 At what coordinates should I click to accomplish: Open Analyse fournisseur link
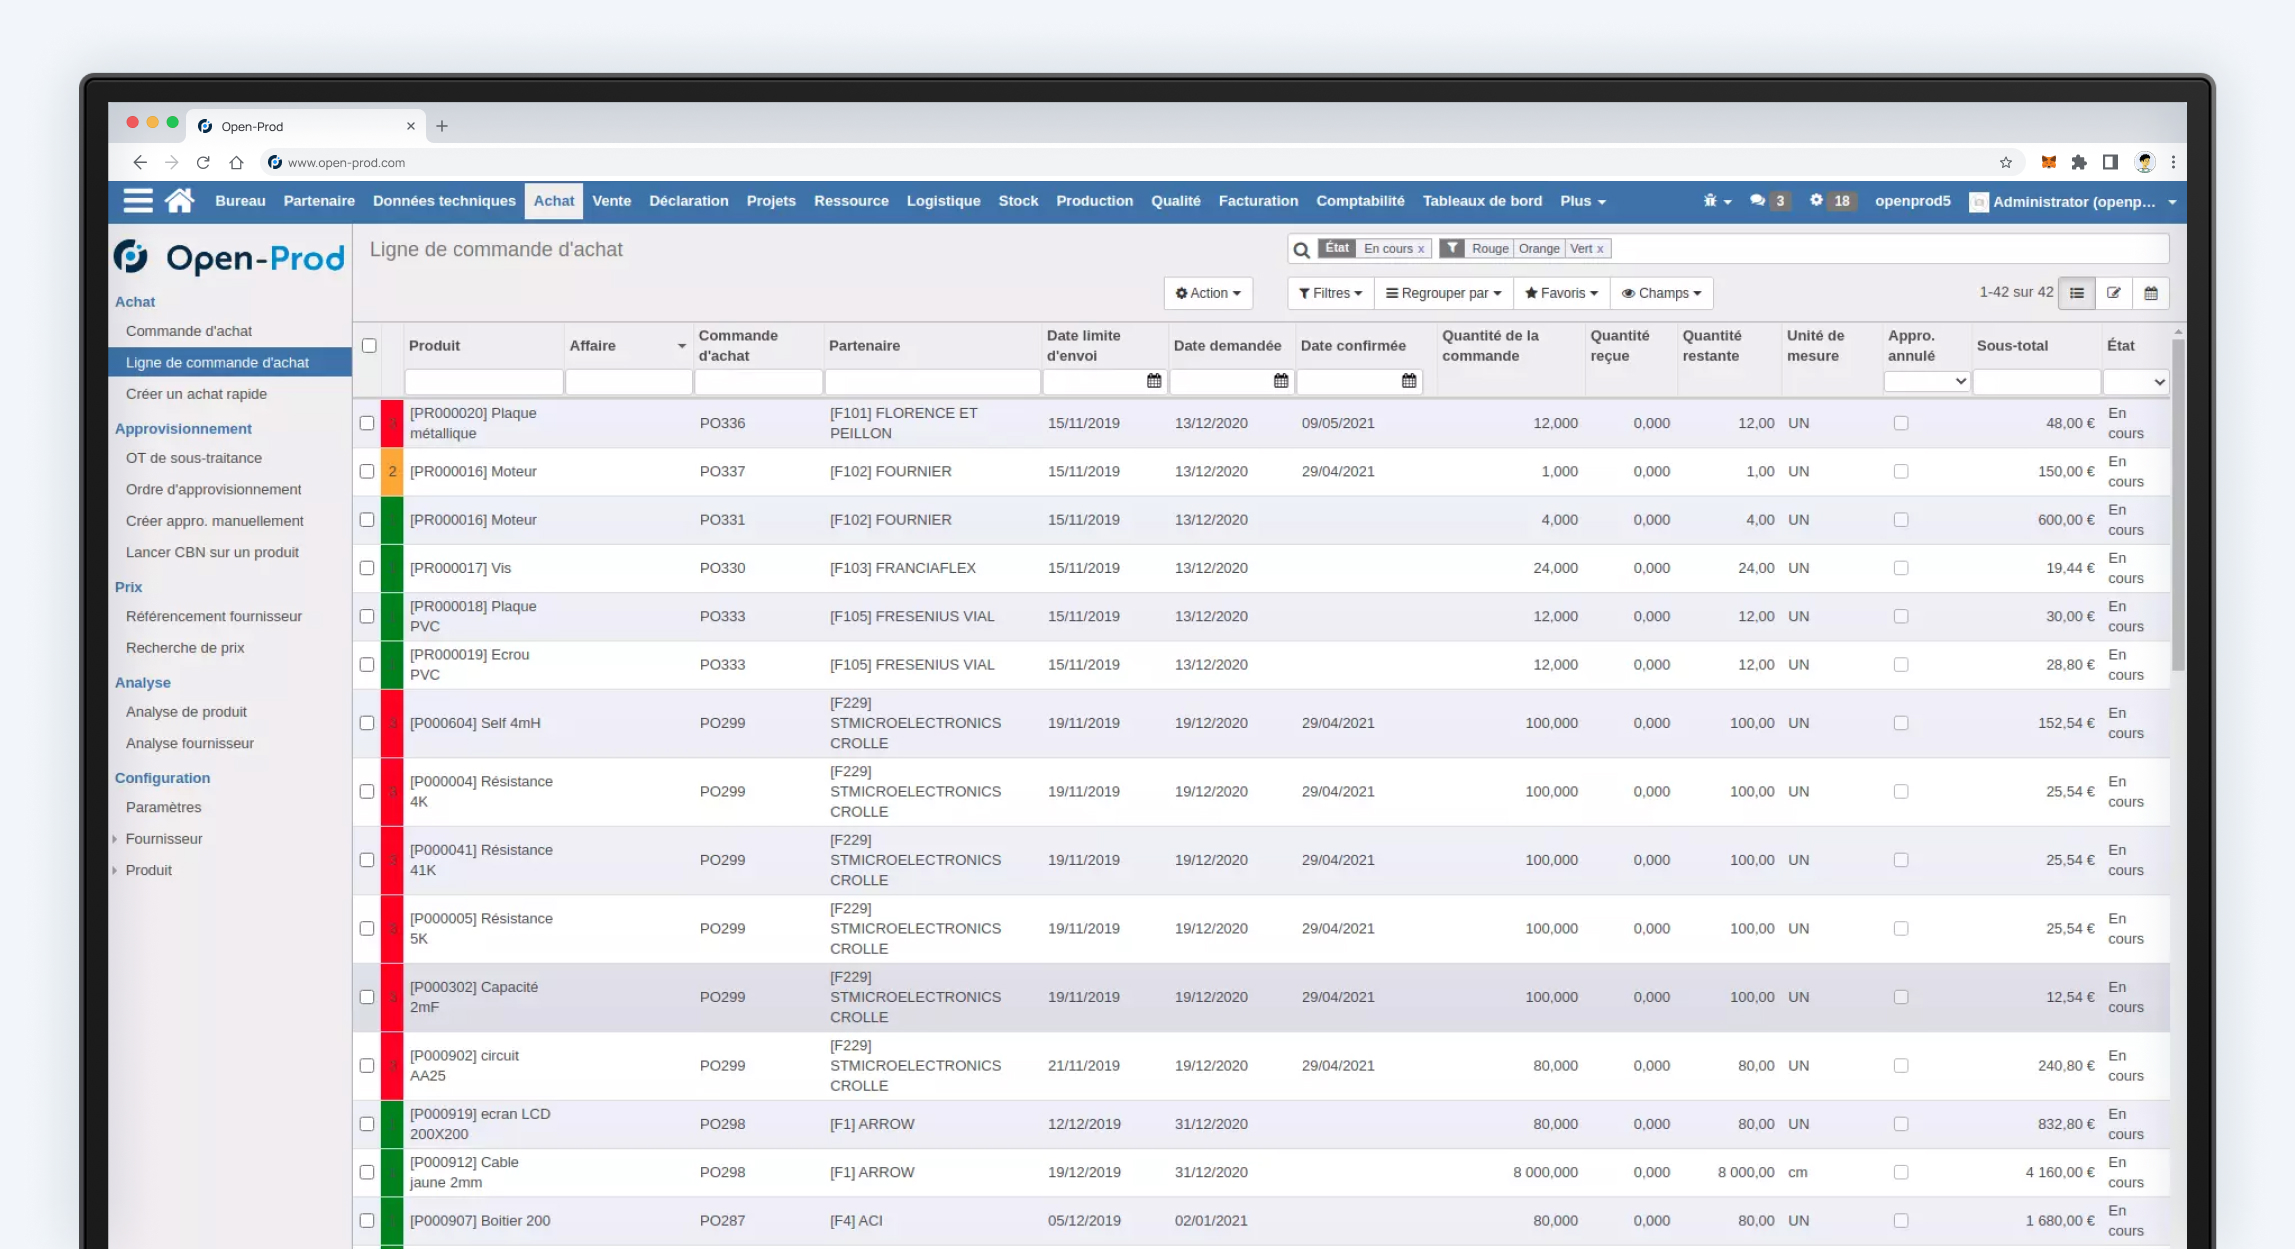coord(190,743)
